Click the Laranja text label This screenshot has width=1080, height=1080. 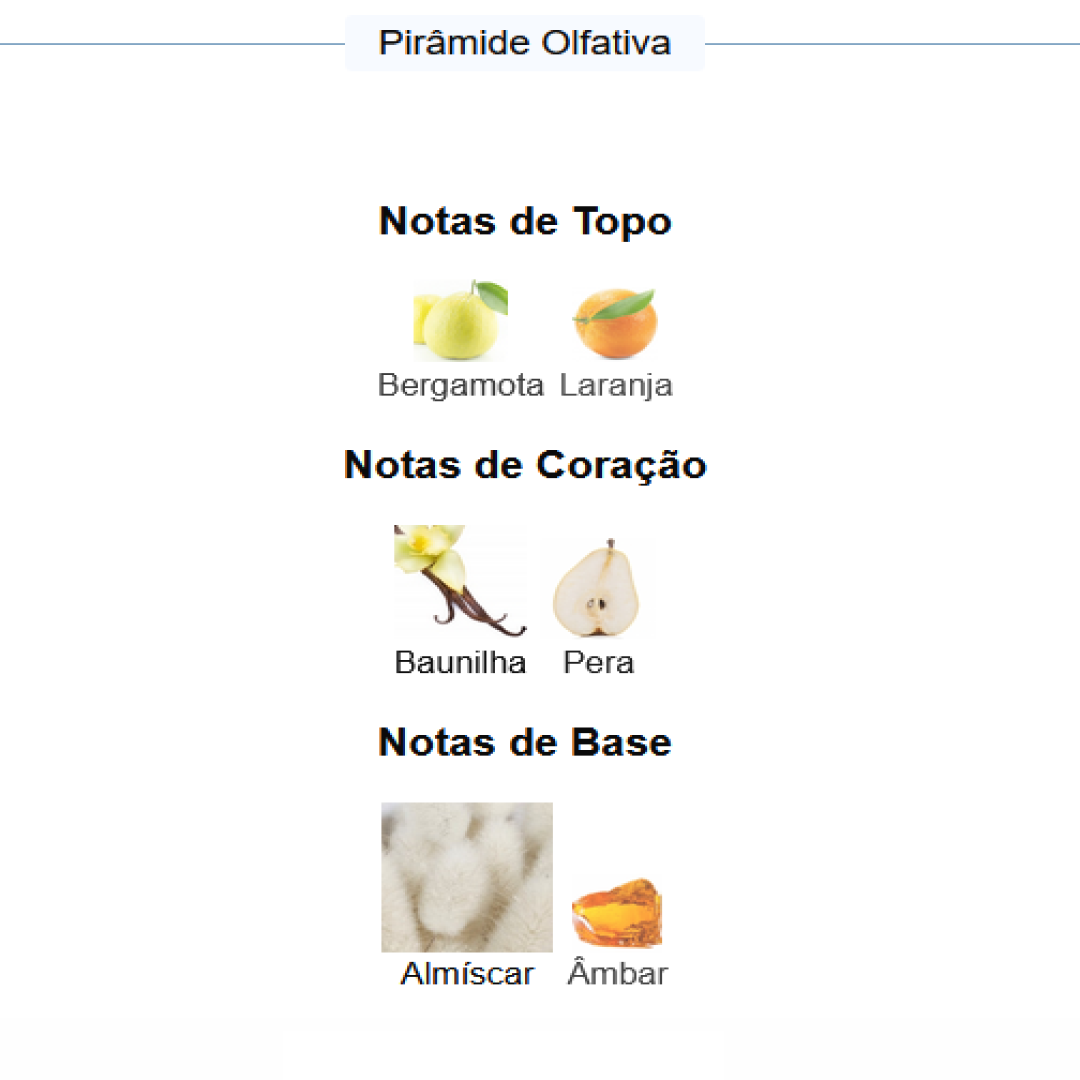pos(615,385)
